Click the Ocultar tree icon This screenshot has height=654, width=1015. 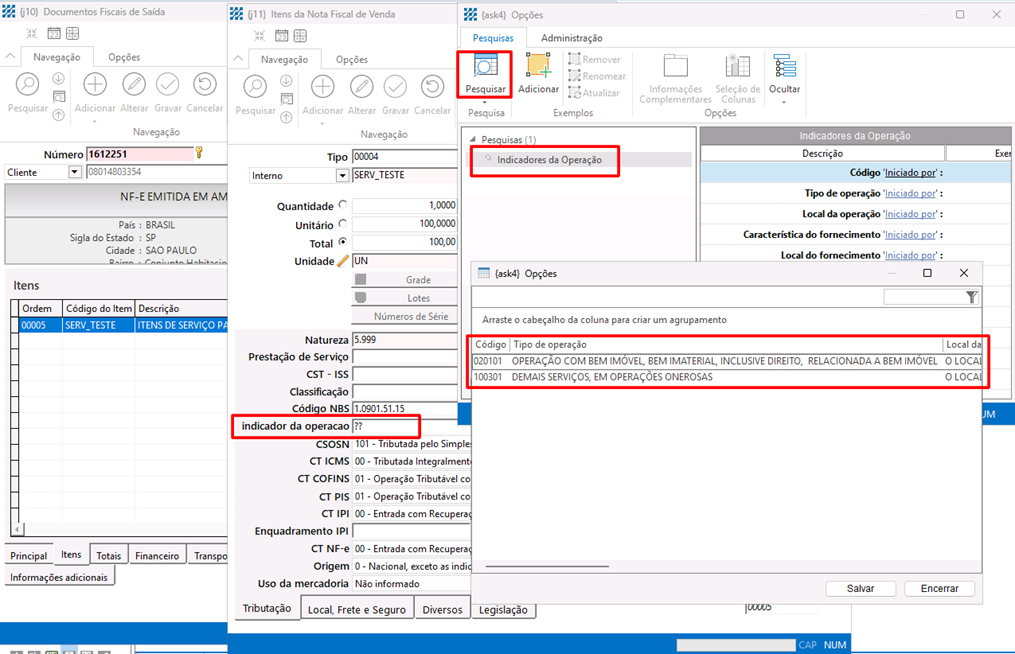pyautogui.click(x=785, y=68)
